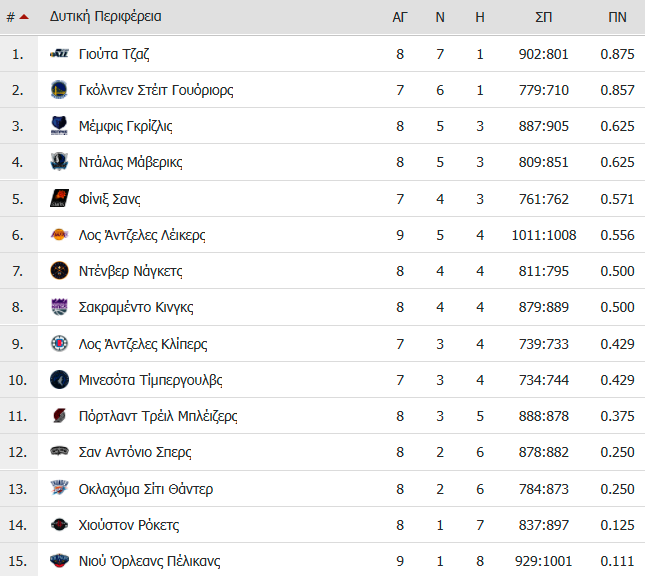The width and height of the screenshot is (645, 576).
Task: Open the Σαν Αντόνιο Σπερς team link
Action: [135, 452]
